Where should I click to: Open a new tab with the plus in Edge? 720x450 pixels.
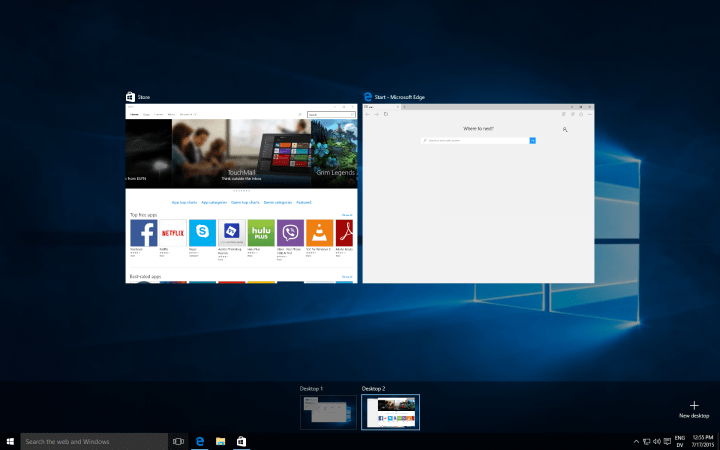click(405, 107)
